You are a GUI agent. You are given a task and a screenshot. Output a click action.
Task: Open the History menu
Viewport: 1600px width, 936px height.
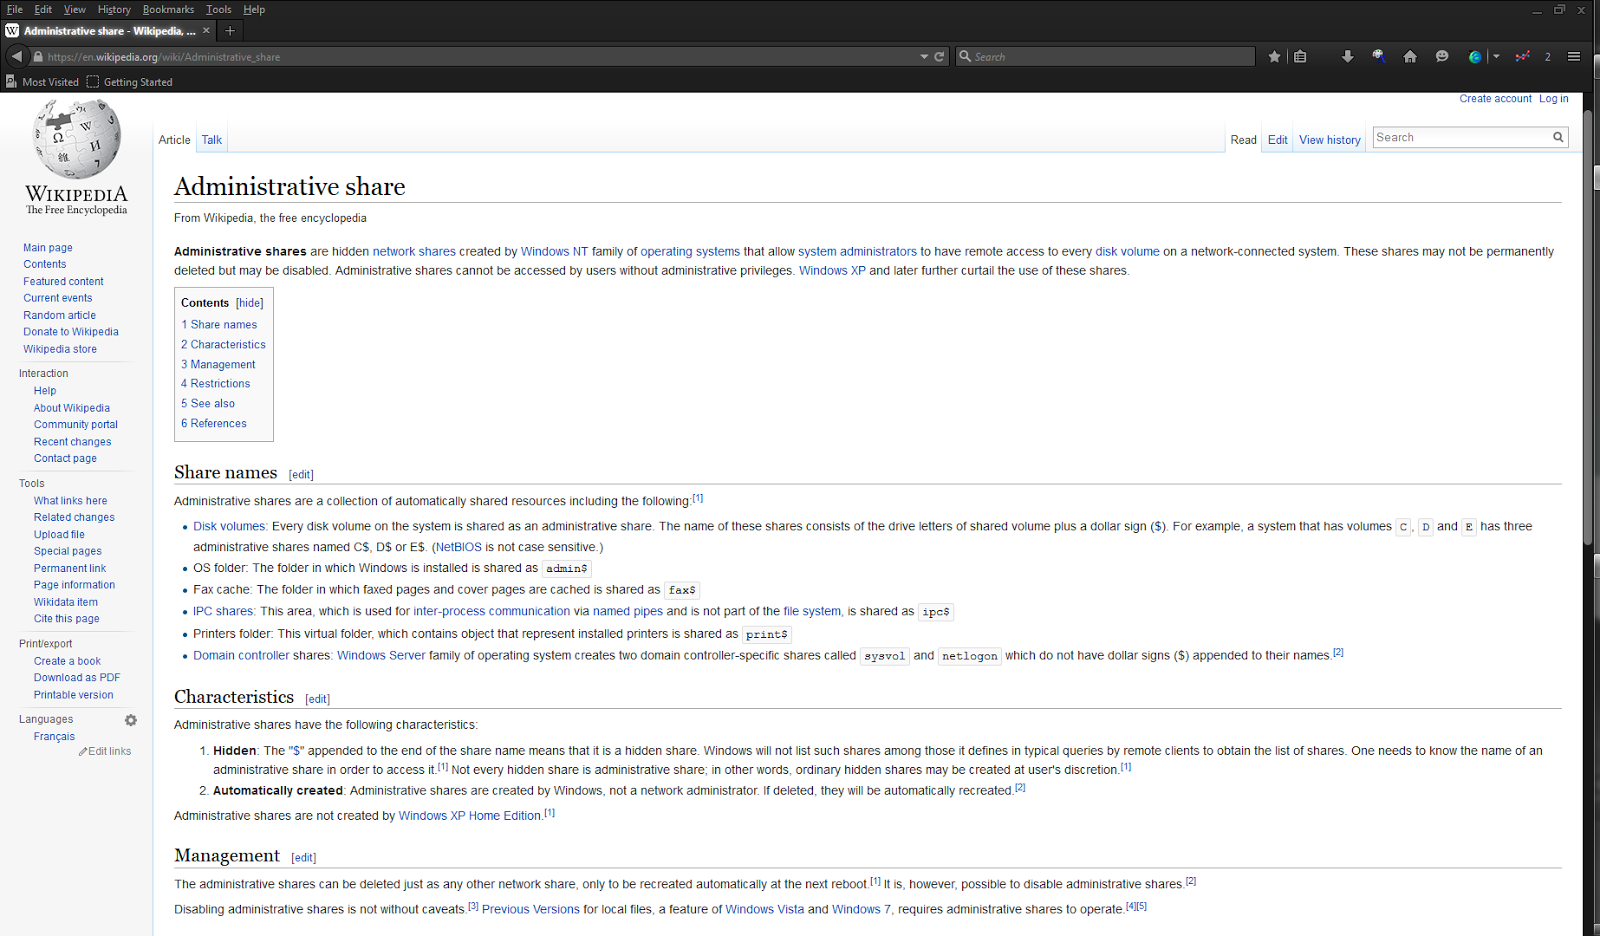[x=114, y=10]
